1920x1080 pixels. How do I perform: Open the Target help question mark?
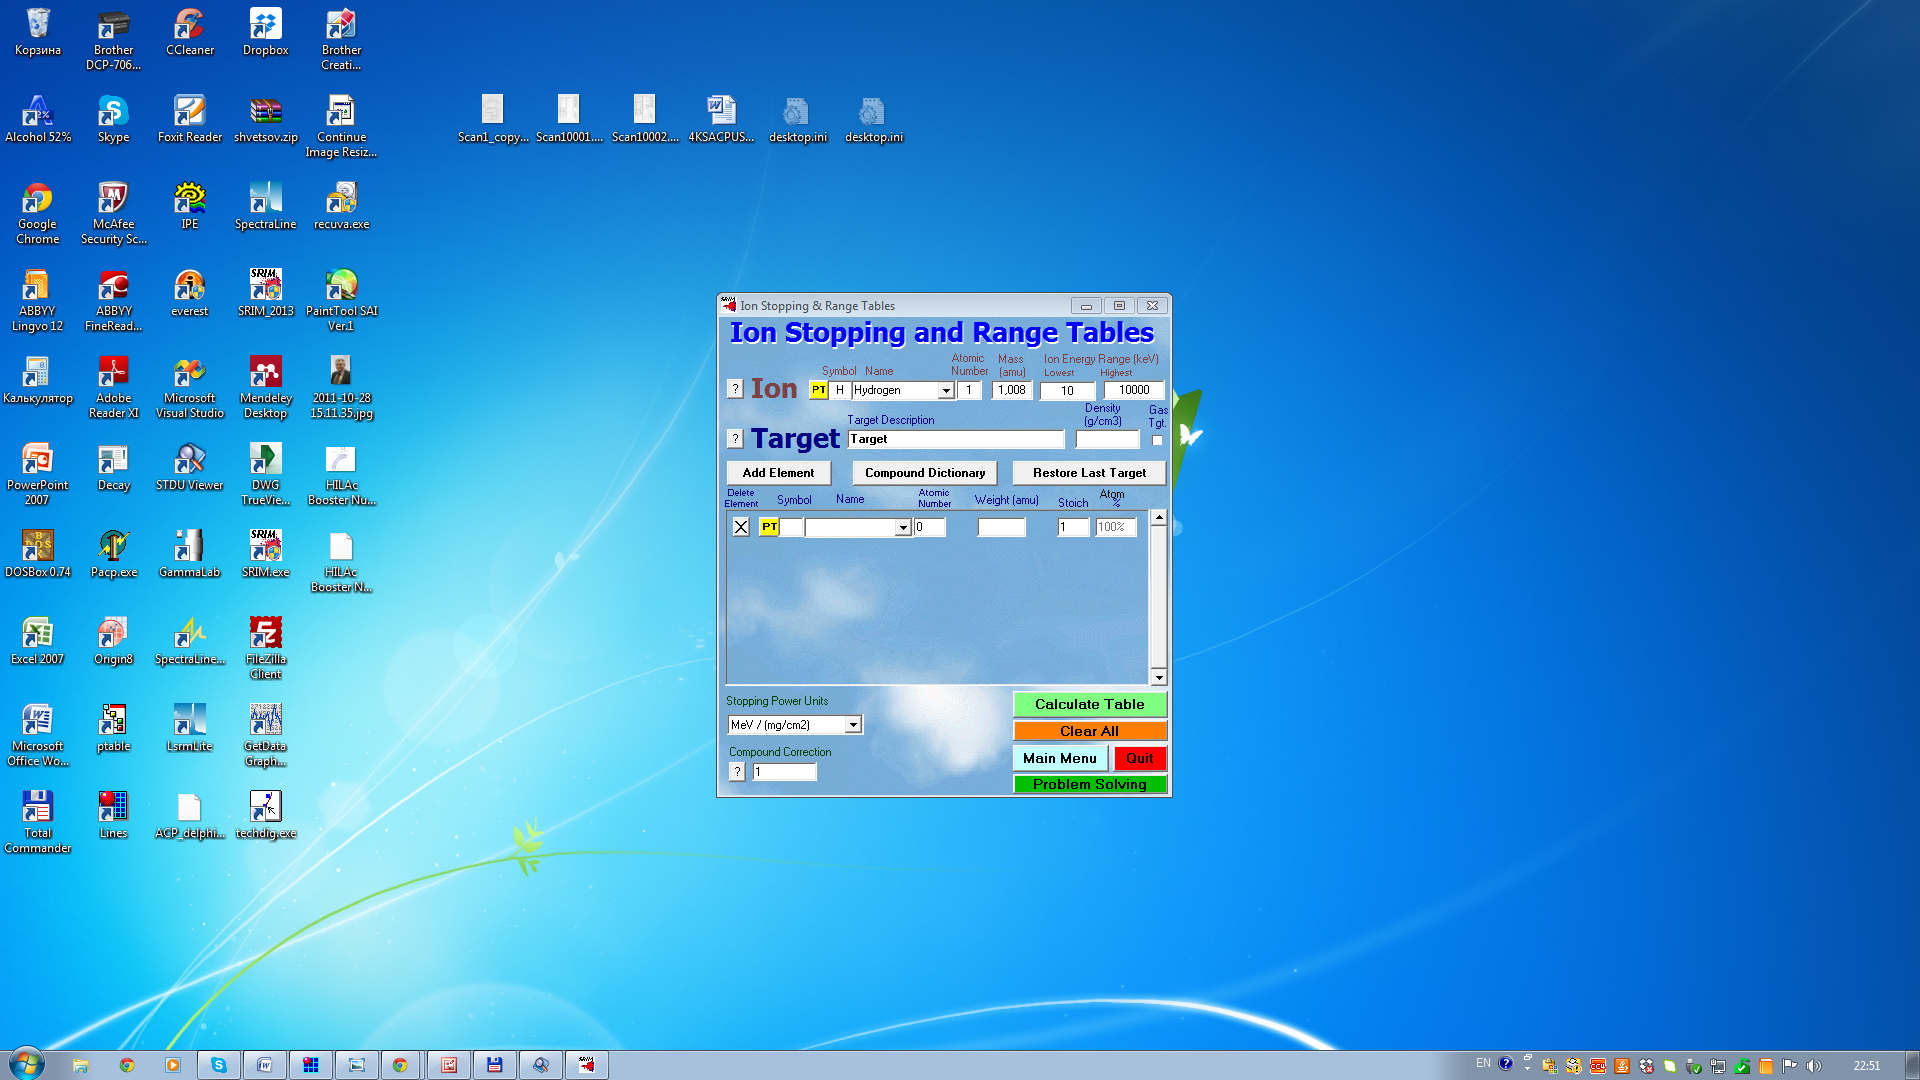coord(735,438)
